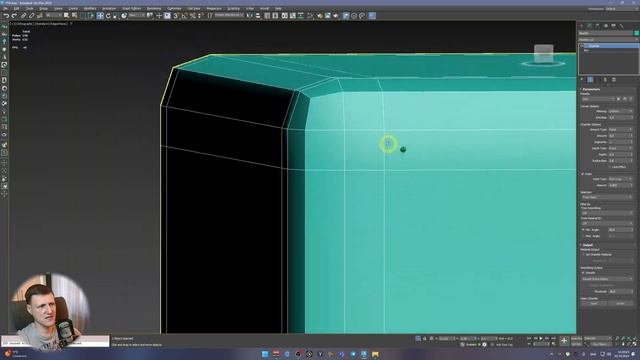Toggle the Smooth checkbox under Smoothing Output
640x360 pixels.
click(584, 273)
